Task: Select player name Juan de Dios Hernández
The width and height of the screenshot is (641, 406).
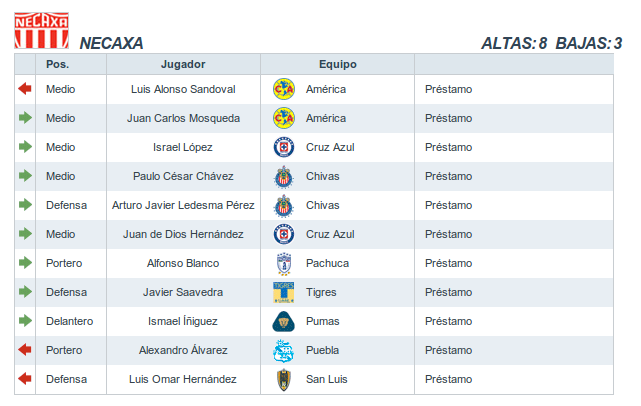Action: 183,234
